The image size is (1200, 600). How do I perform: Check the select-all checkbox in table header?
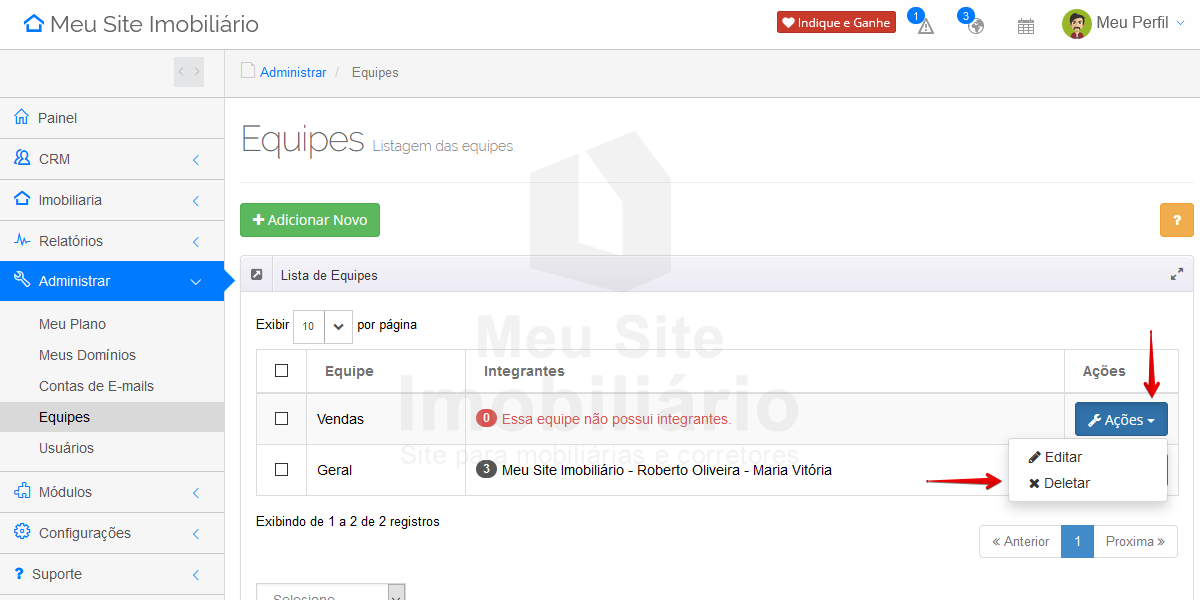click(281, 371)
